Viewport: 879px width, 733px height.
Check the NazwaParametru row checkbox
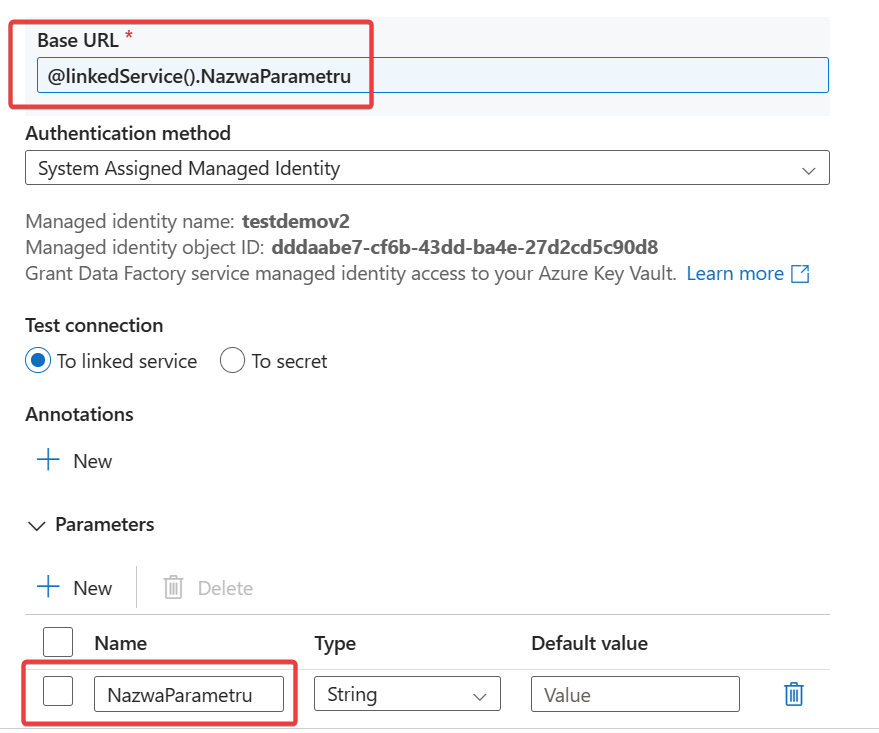(58, 691)
